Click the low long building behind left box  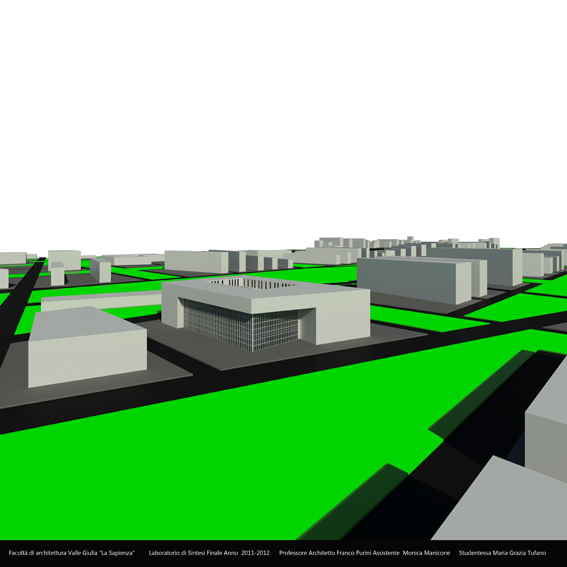(x=101, y=301)
